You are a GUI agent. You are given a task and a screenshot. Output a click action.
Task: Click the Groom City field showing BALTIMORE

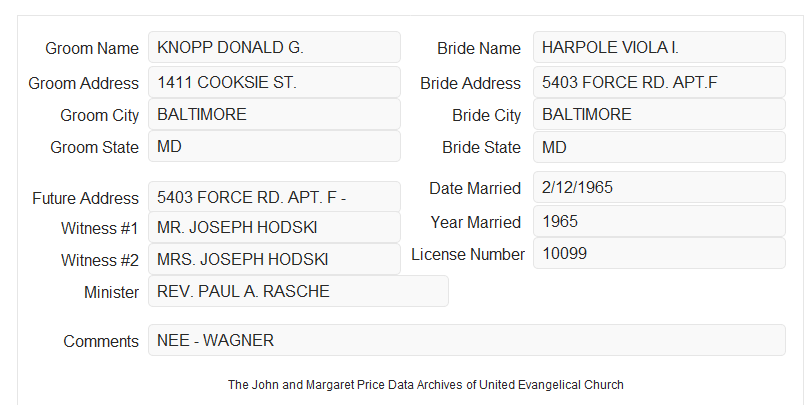[274, 114]
